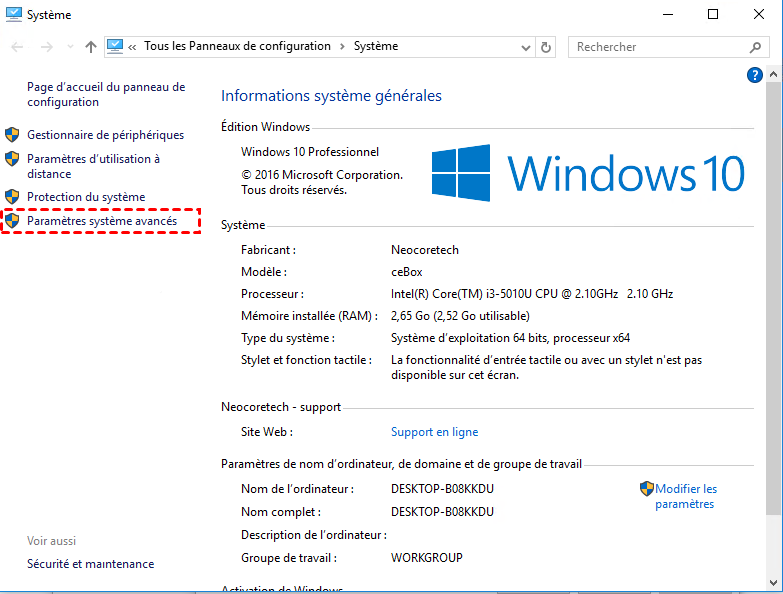The height and width of the screenshot is (594, 783).
Task: Open recent locations dropdown arrow
Action: [x=70, y=47]
